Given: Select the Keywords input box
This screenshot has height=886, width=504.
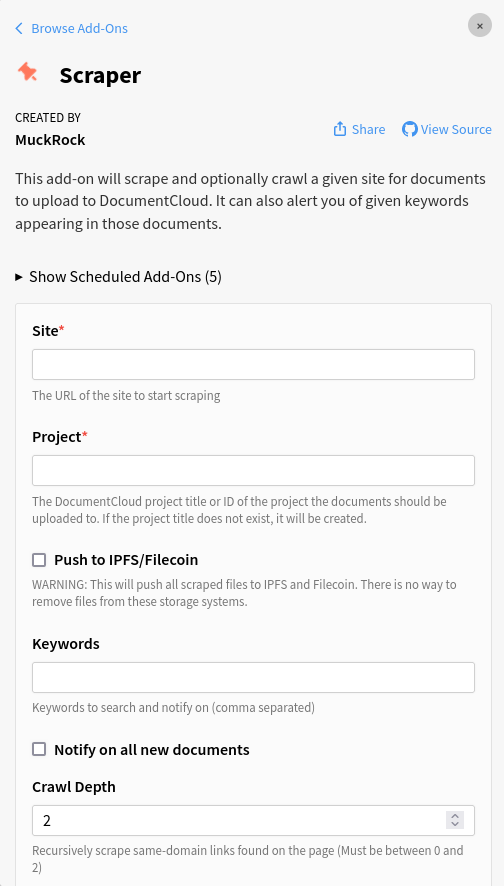Looking at the screenshot, I should [x=253, y=677].
